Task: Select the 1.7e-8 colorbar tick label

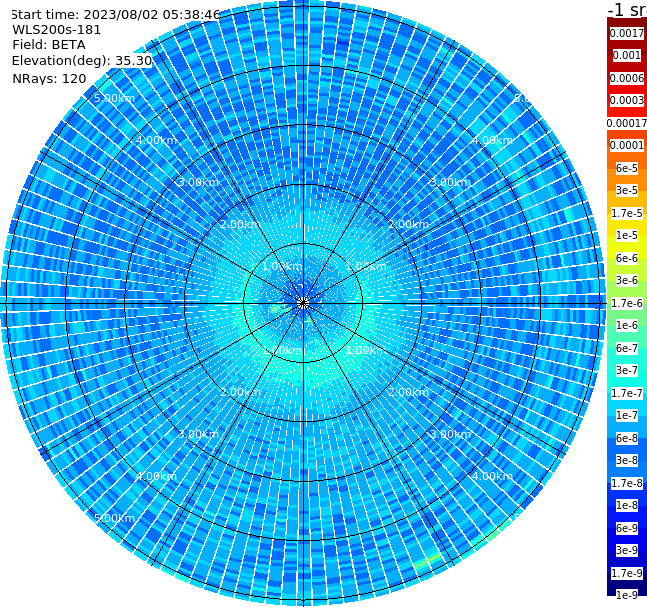Action: (627, 483)
